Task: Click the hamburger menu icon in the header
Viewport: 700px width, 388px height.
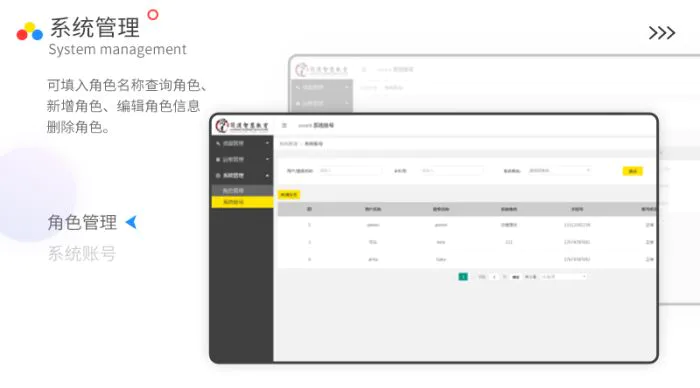Action: pyautogui.click(x=284, y=125)
